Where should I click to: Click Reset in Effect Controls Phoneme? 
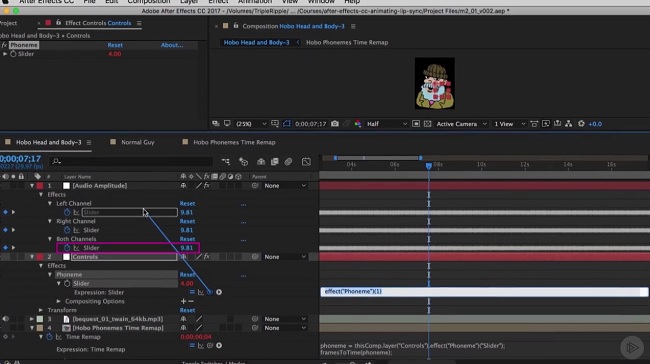115,45
